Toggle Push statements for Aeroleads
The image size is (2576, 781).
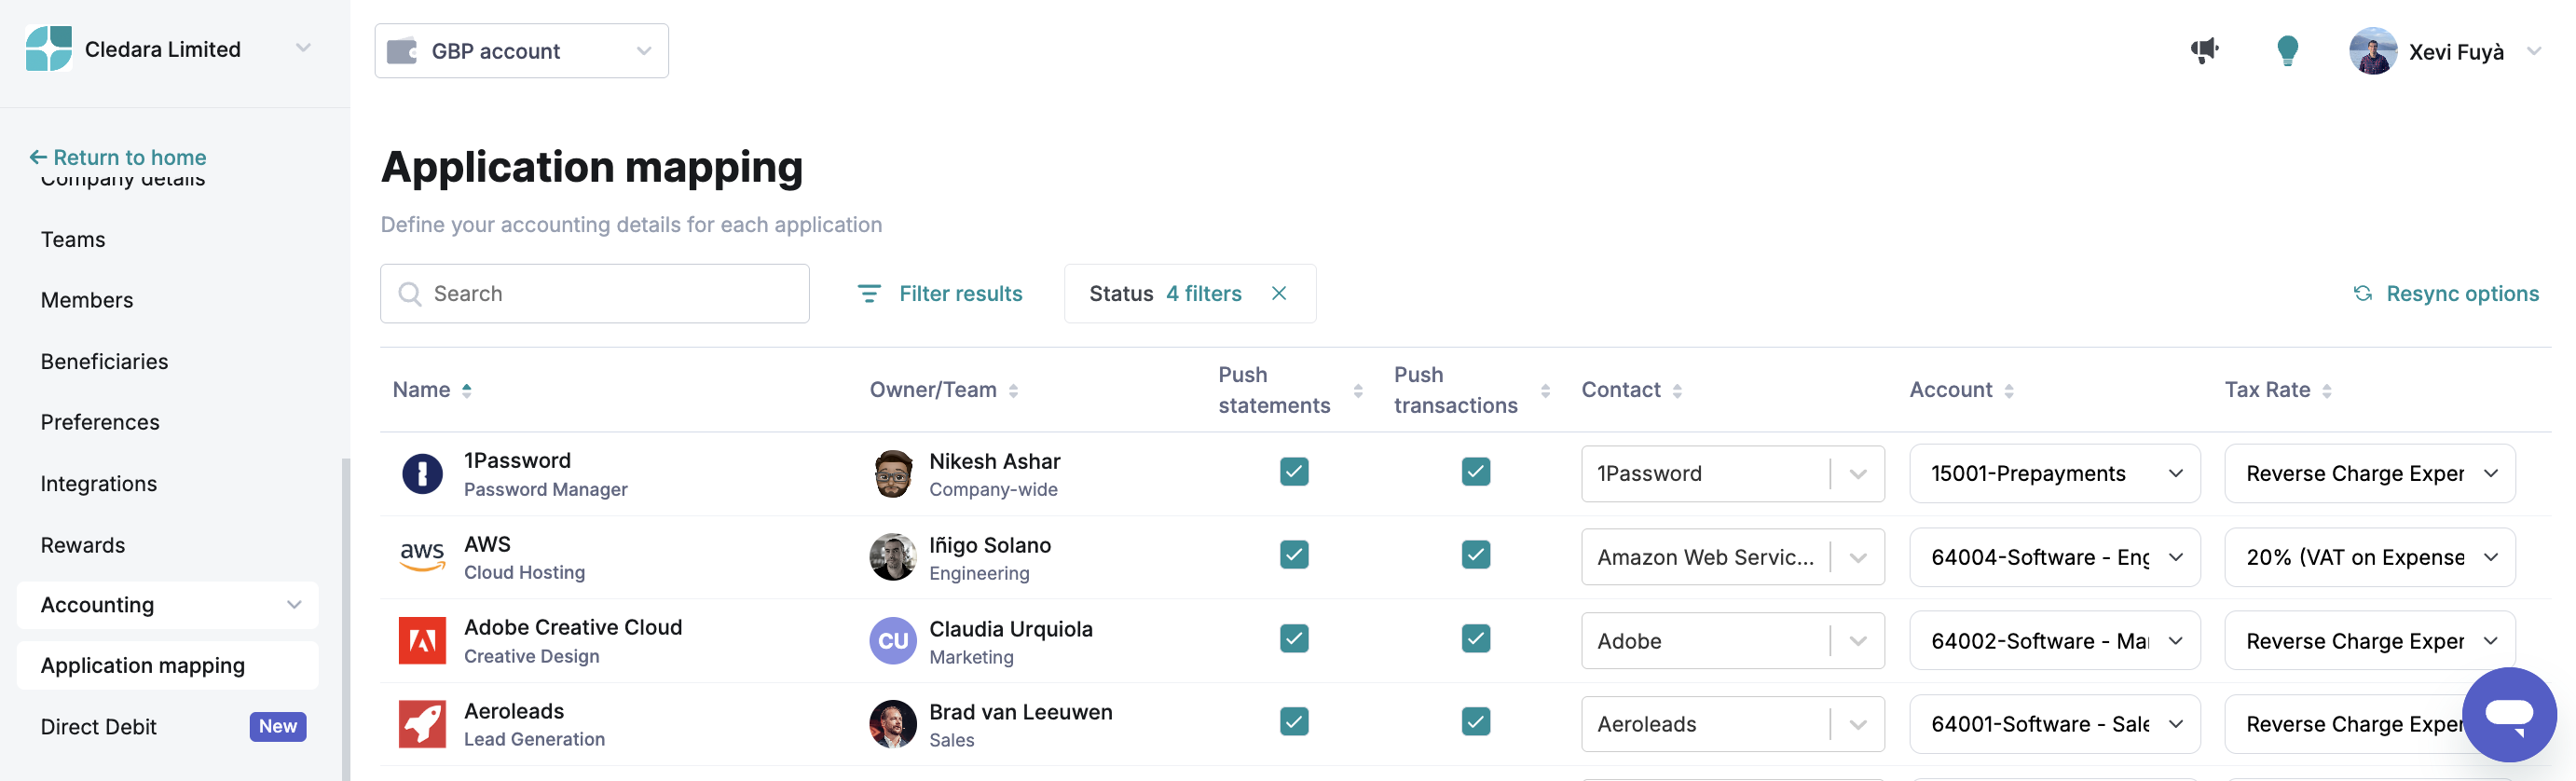pyautogui.click(x=1293, y=721)
